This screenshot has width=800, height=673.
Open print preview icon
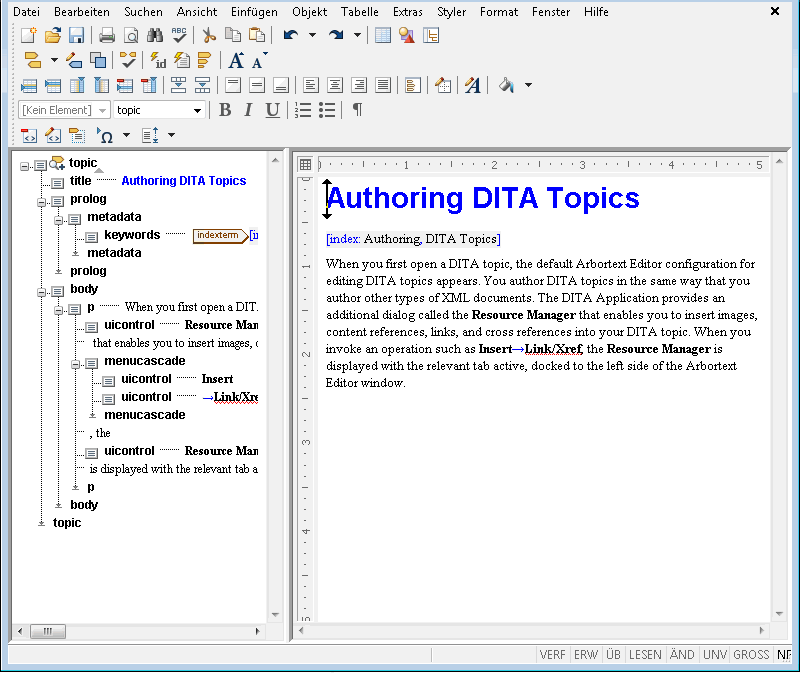tap(131, 35)
